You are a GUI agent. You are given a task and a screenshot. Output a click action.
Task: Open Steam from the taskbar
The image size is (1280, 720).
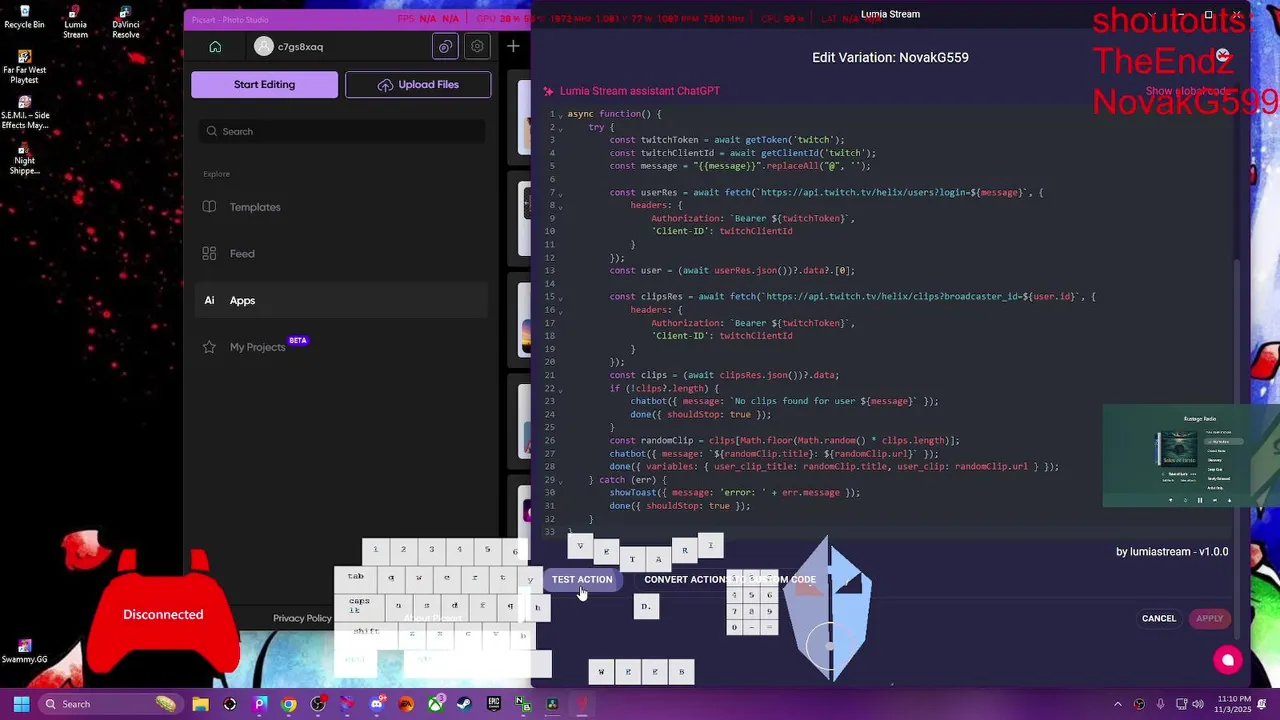[x=464, y=704]
